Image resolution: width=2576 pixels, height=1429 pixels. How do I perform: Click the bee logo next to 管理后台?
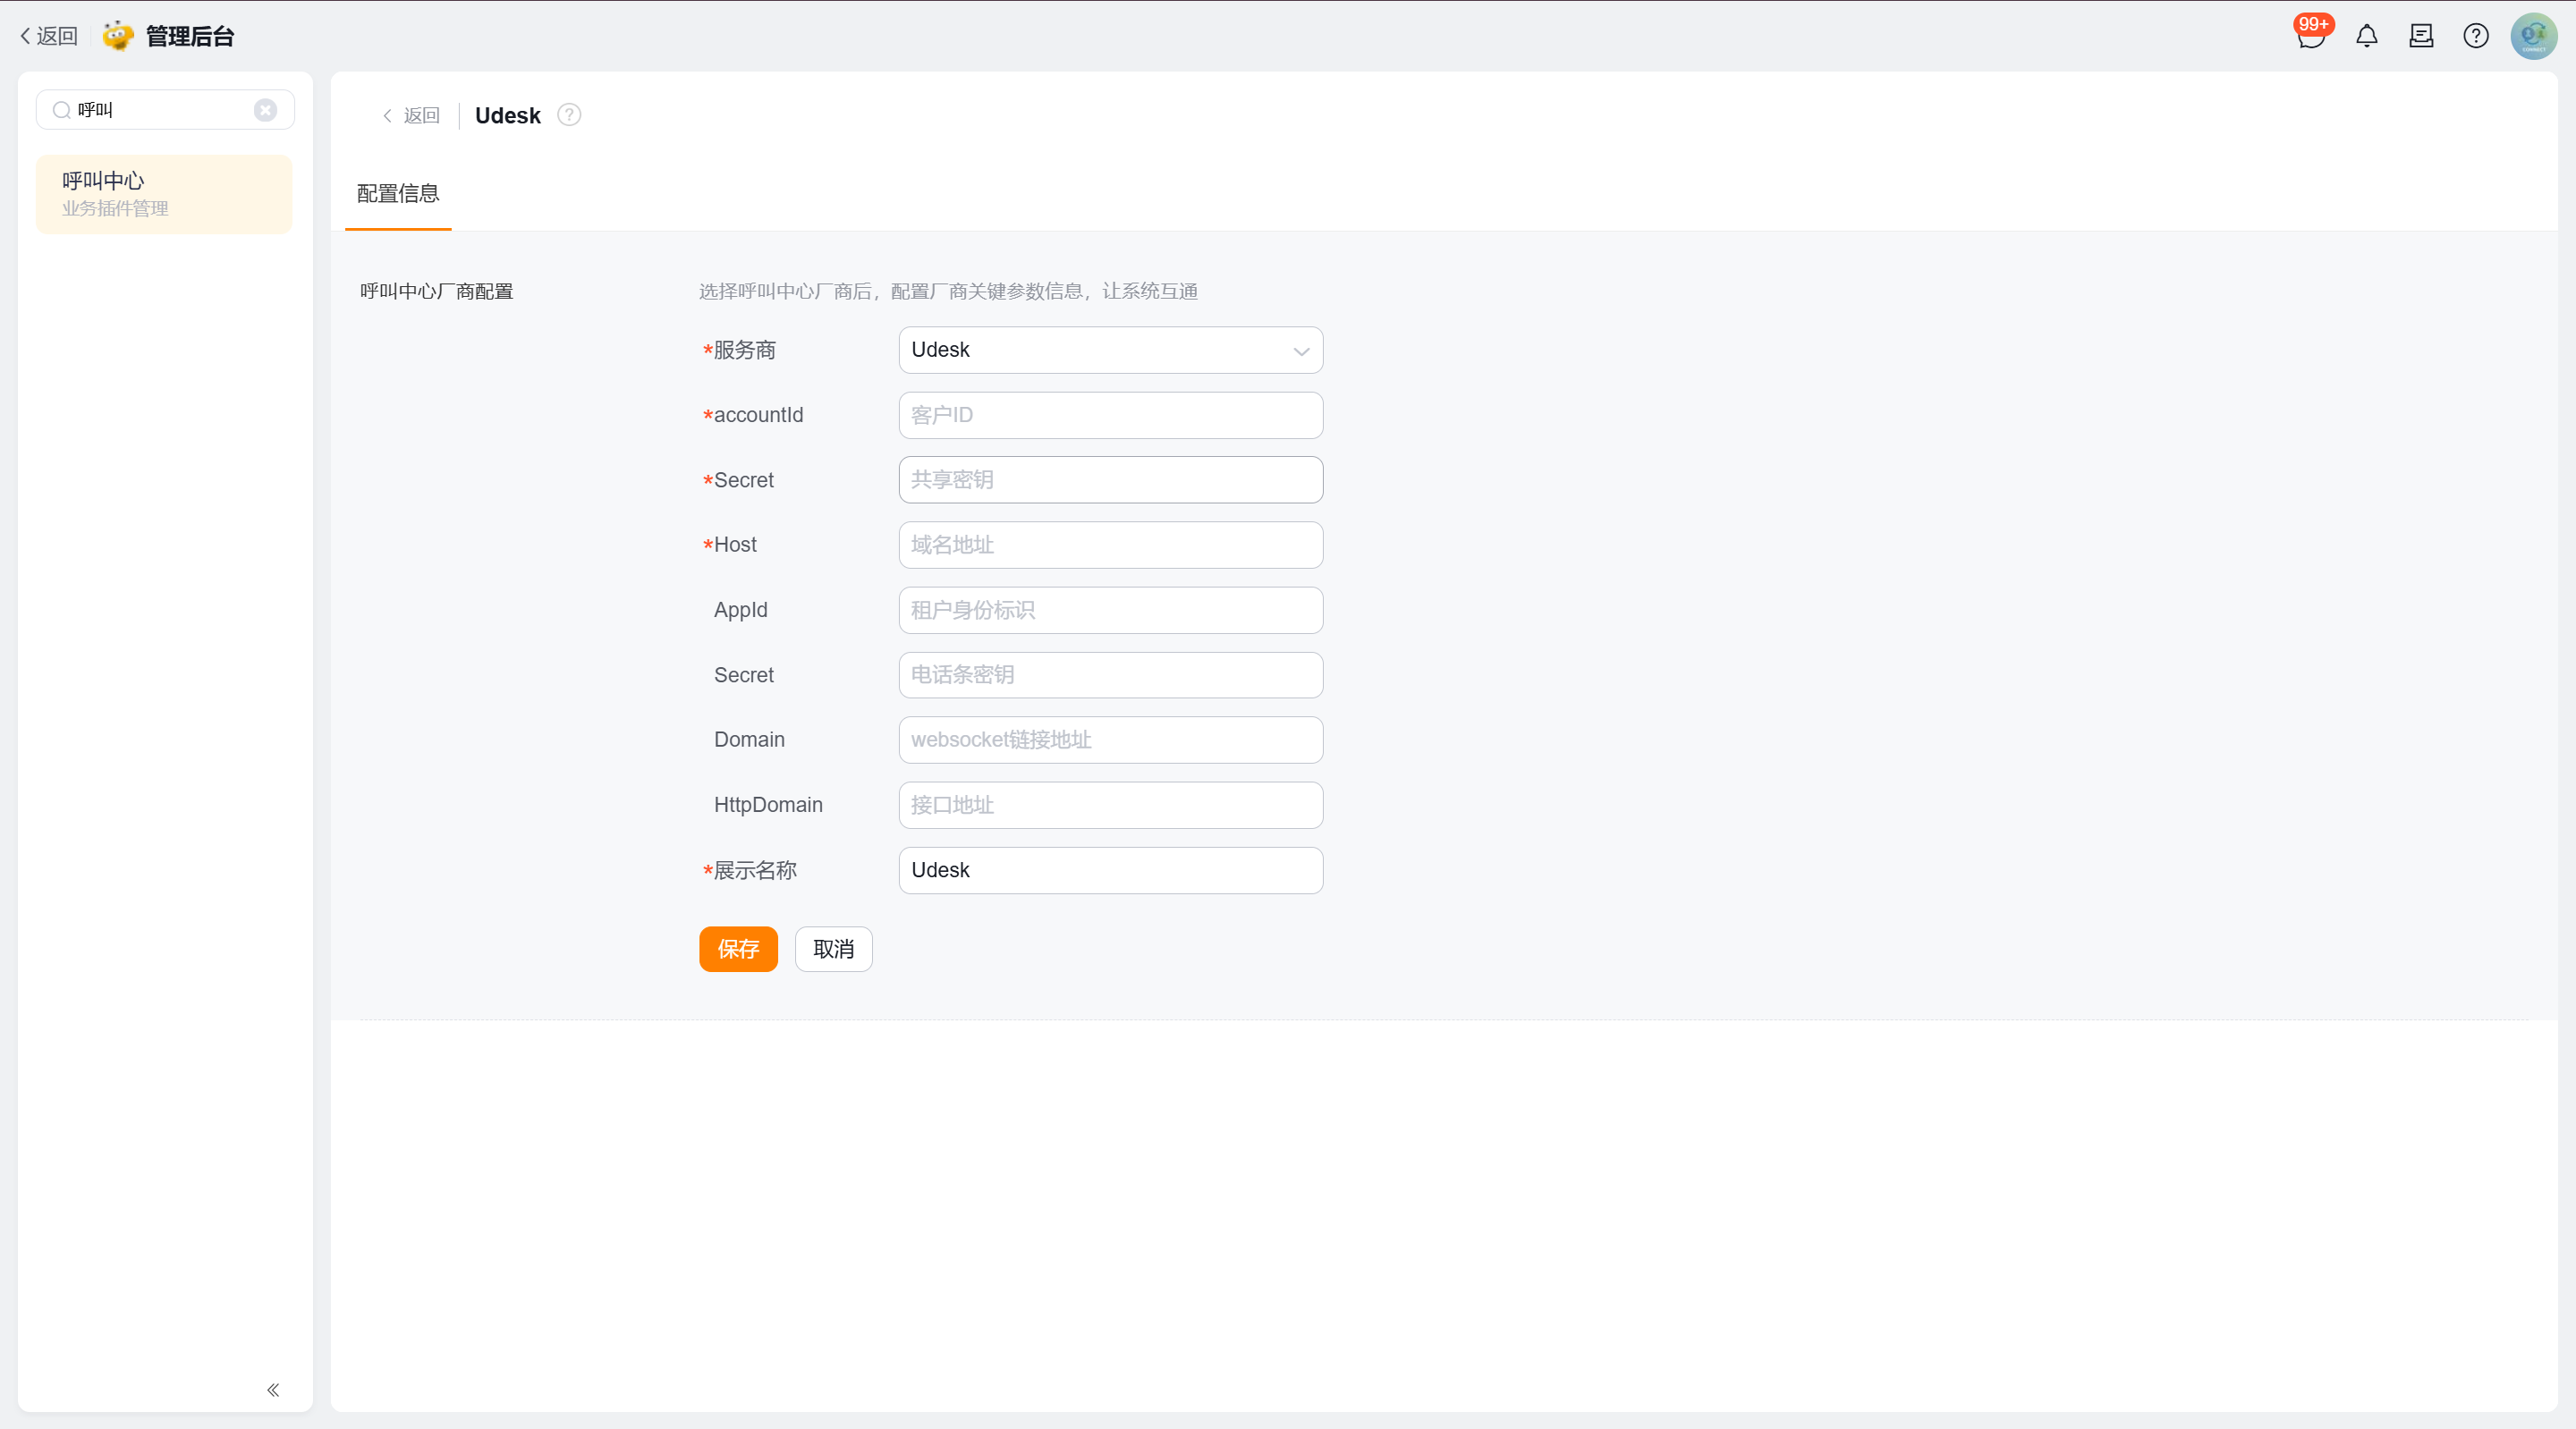pyautogui.click(x=118, y=36)
